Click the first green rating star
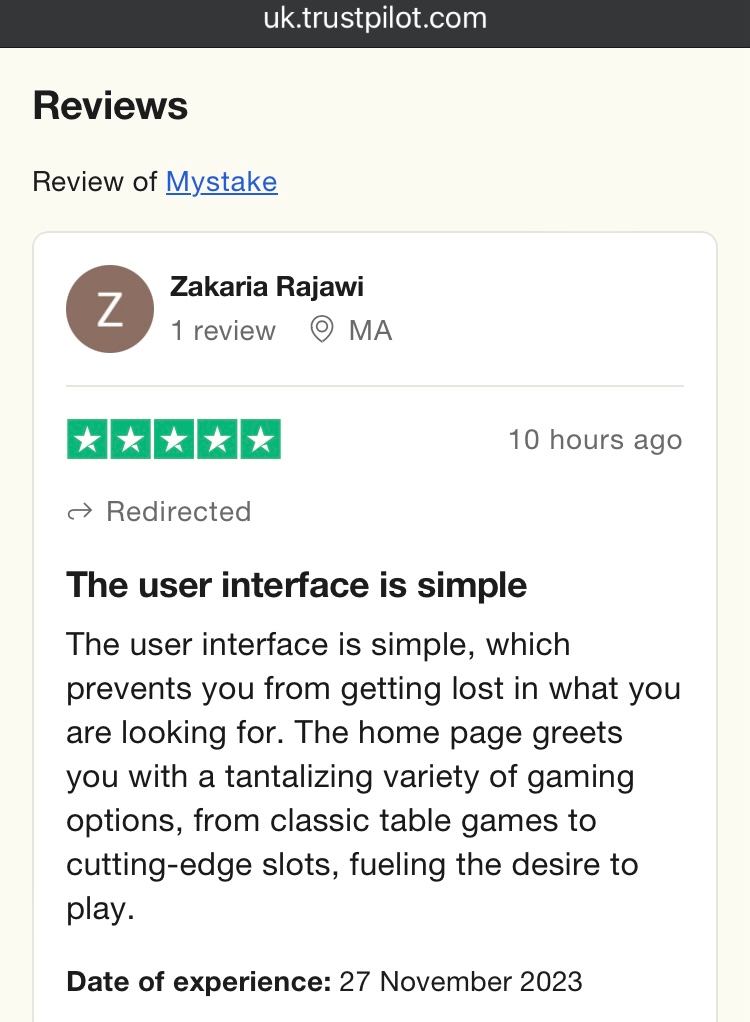Screen dimensions: 750x1022 88,440
